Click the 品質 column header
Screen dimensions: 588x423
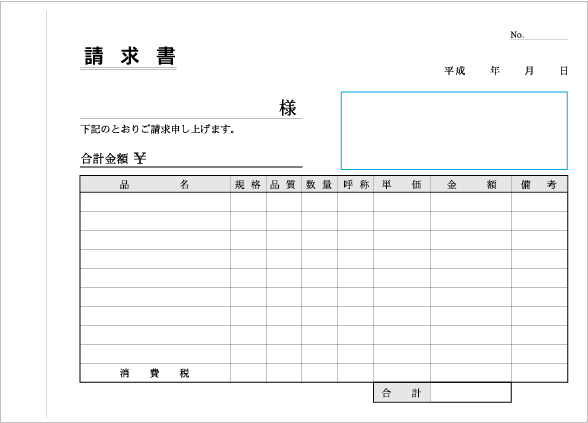tap(284, 184)
